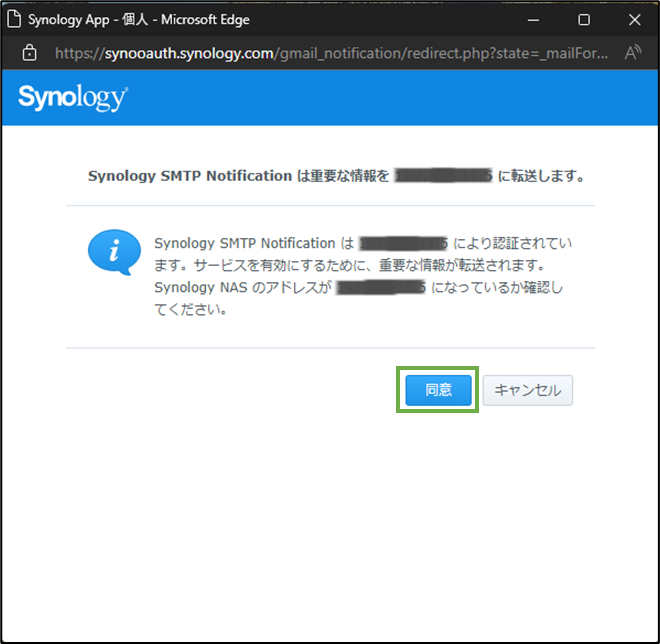Click the 同意 (Agree) button

click(438, 390)
